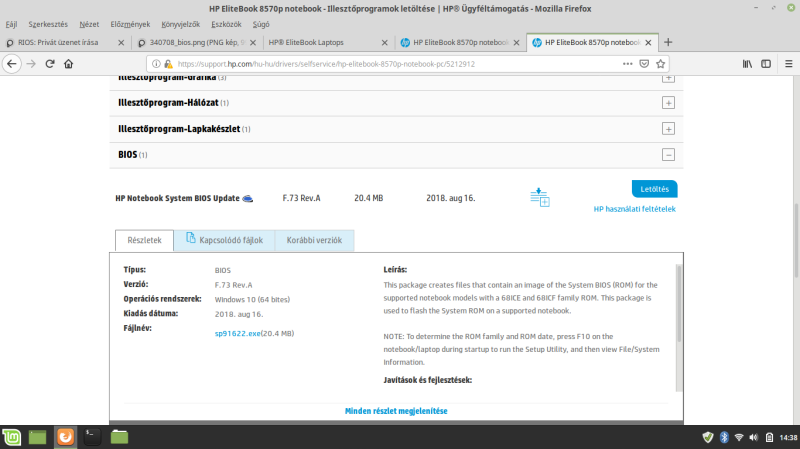Image resolution: width=800 pixels, height=449 pixels.
Task: Click the details panel scrollbar
Action: coord(679,303)
